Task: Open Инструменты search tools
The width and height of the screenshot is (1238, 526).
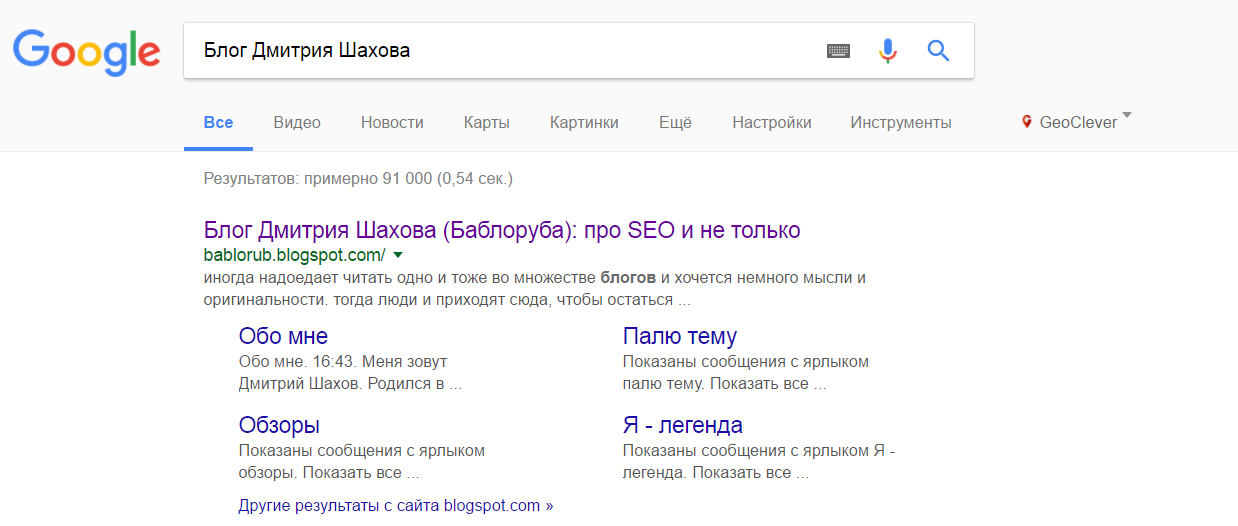Action: tap(900, 123)
